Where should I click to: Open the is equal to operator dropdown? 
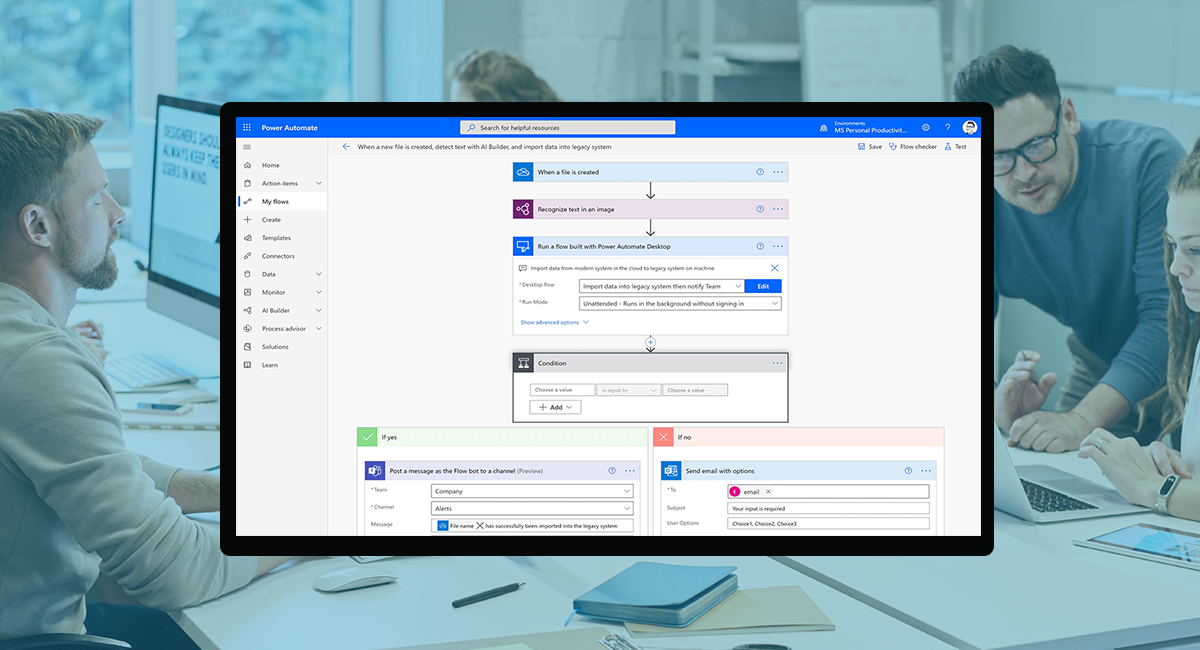[x=629, y=390]
